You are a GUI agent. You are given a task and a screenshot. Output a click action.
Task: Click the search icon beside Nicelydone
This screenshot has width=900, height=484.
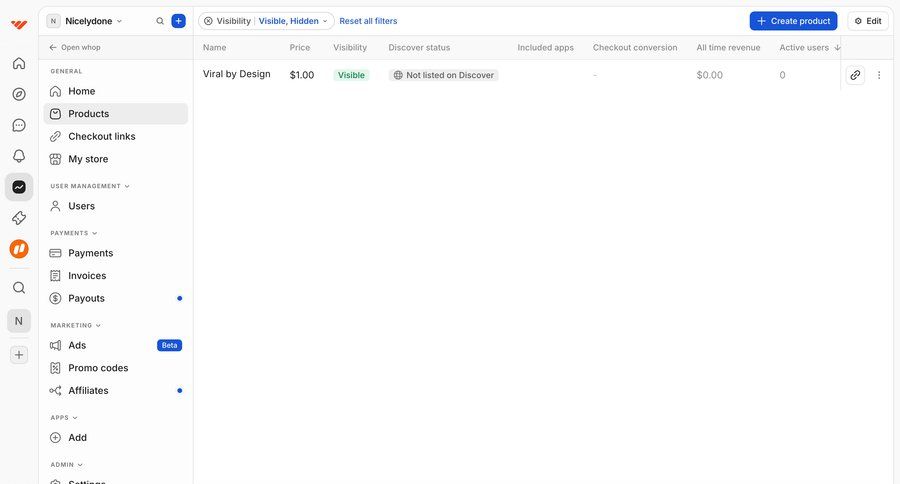pyautogui.click(x=160, y=21)
